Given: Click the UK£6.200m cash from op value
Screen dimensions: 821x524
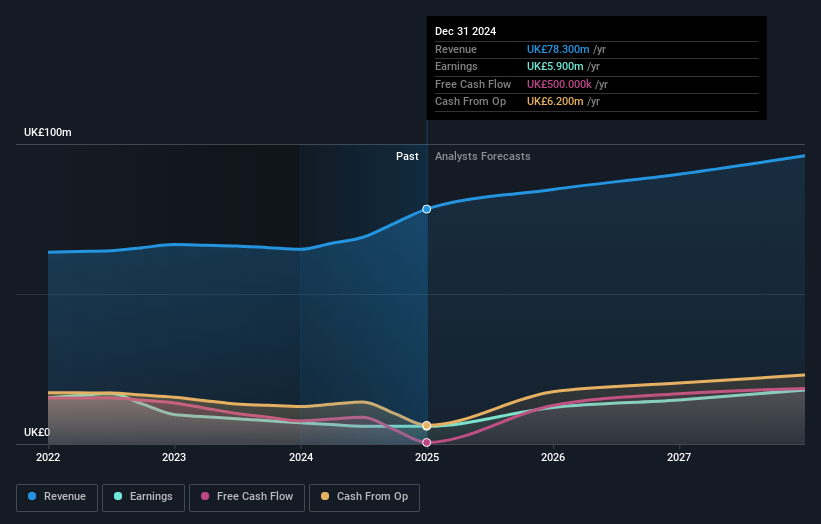Looking at the screenshot, I should click(555, 102).
